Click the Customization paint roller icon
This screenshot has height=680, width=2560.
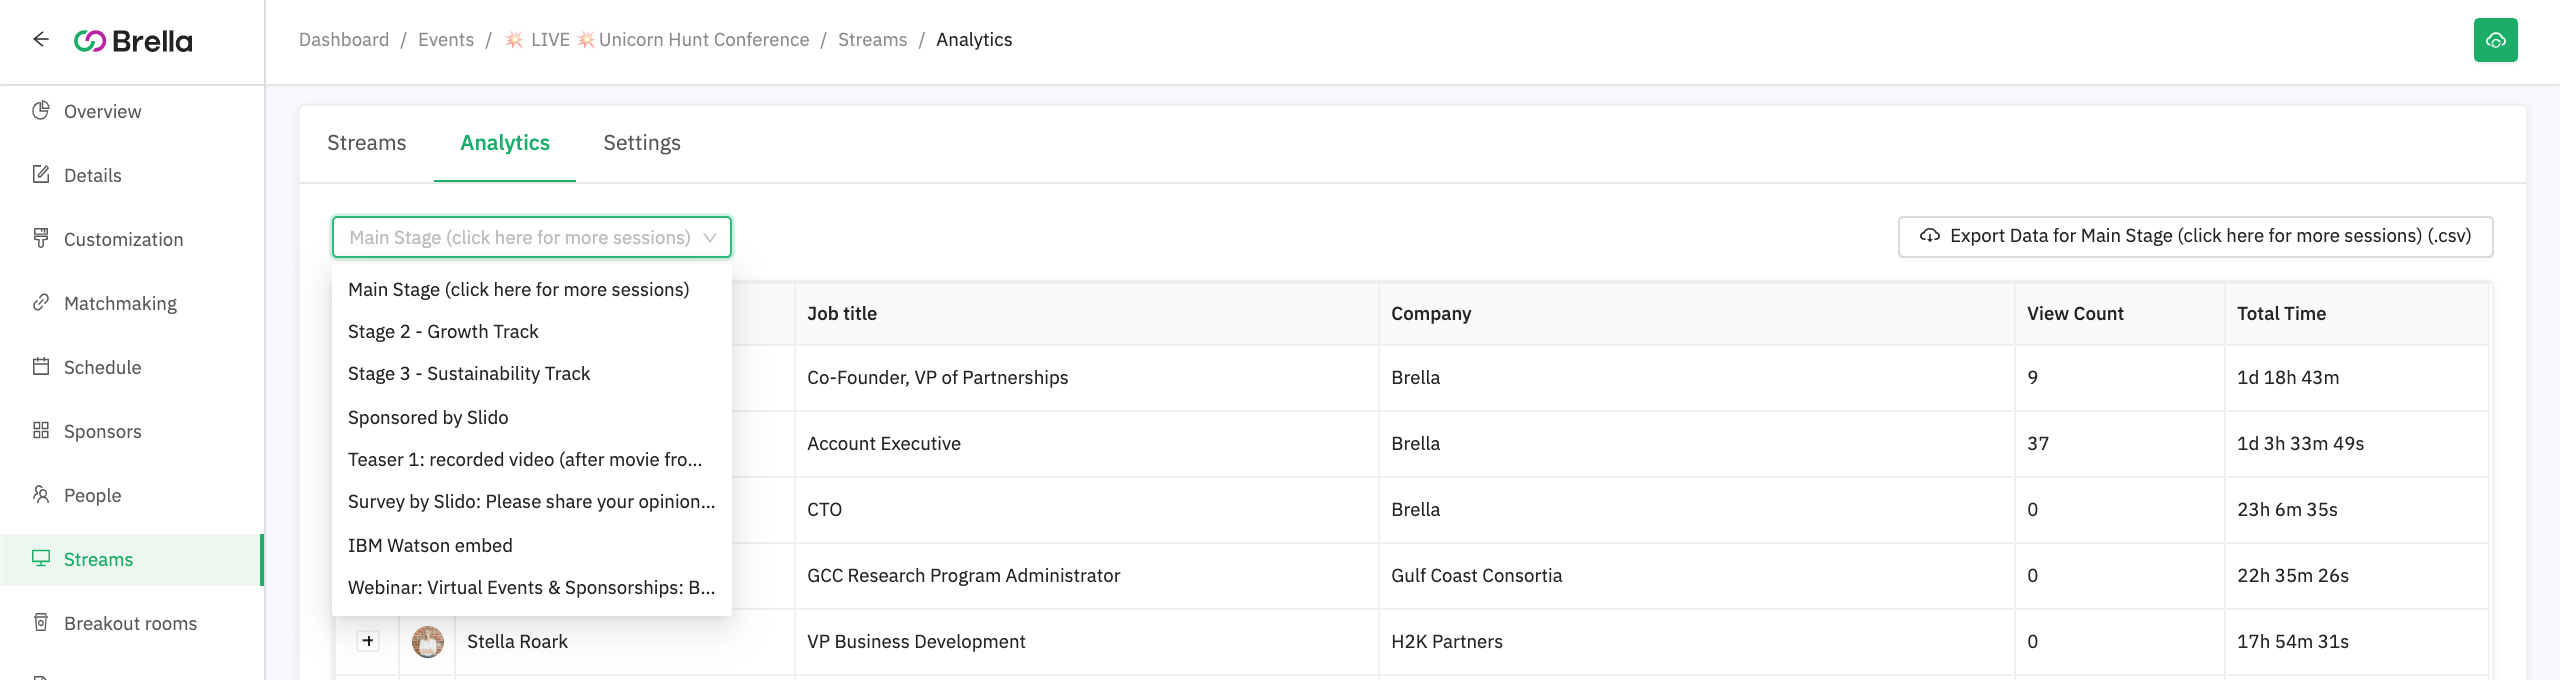(41, 239)
